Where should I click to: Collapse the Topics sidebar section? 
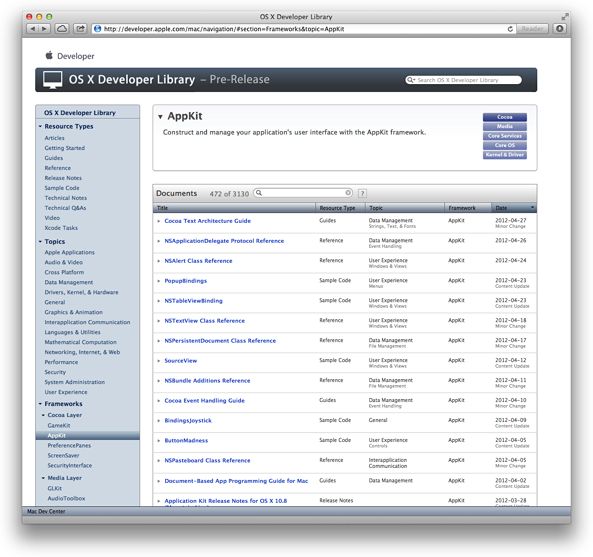point(40,241)
